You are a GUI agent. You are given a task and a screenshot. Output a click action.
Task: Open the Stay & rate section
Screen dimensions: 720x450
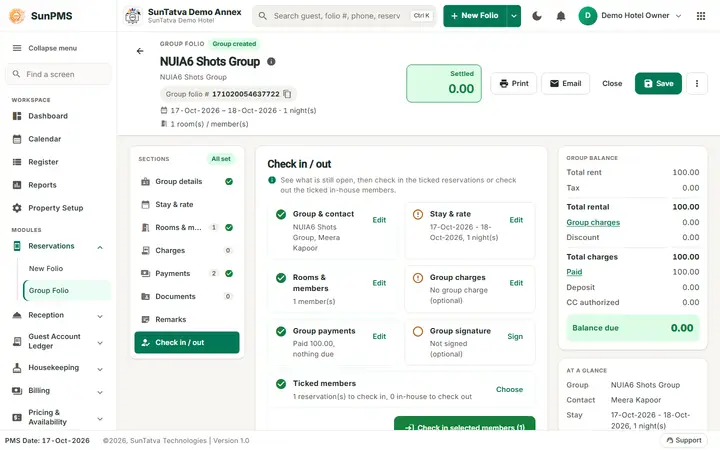187,205
